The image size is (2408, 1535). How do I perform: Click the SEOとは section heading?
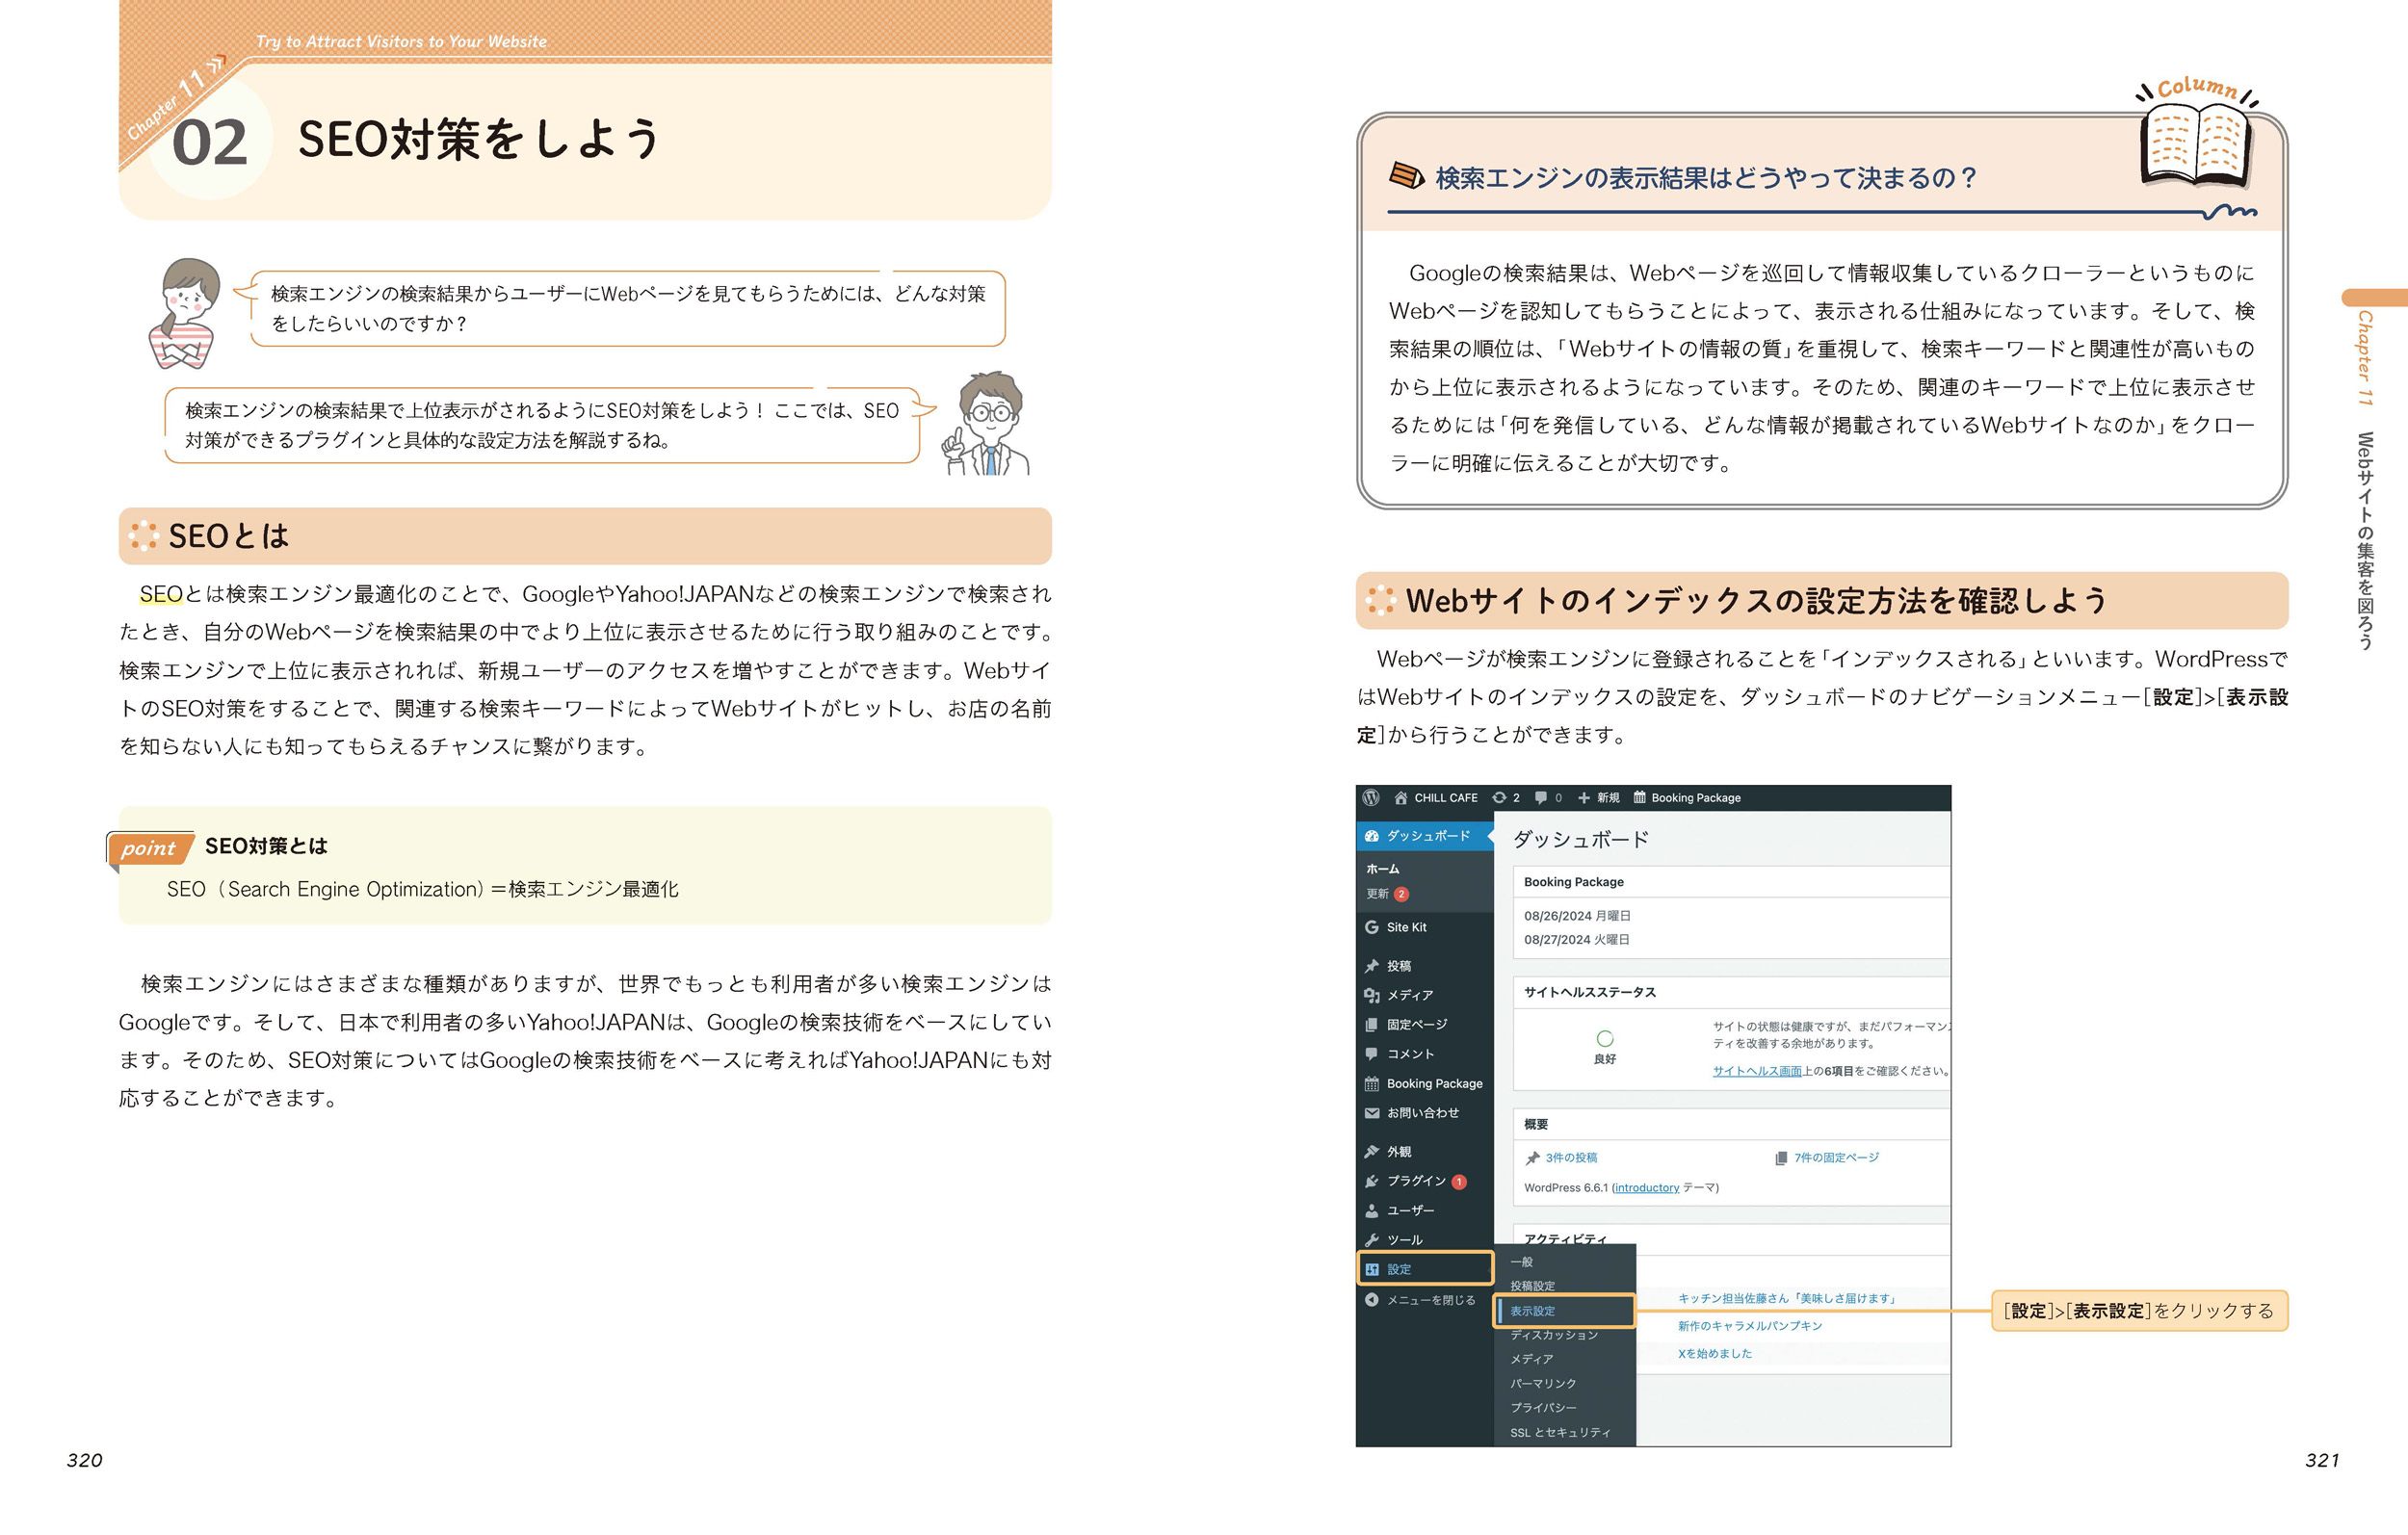[x=228, y=535]
